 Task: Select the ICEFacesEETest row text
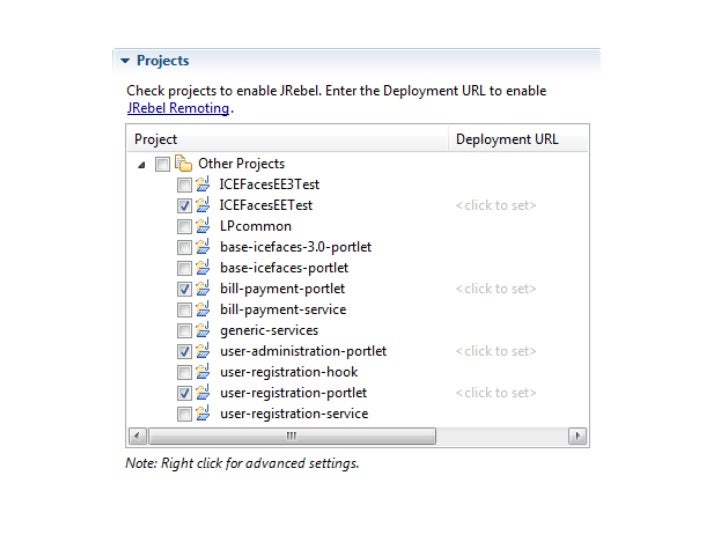pos(266,205)
